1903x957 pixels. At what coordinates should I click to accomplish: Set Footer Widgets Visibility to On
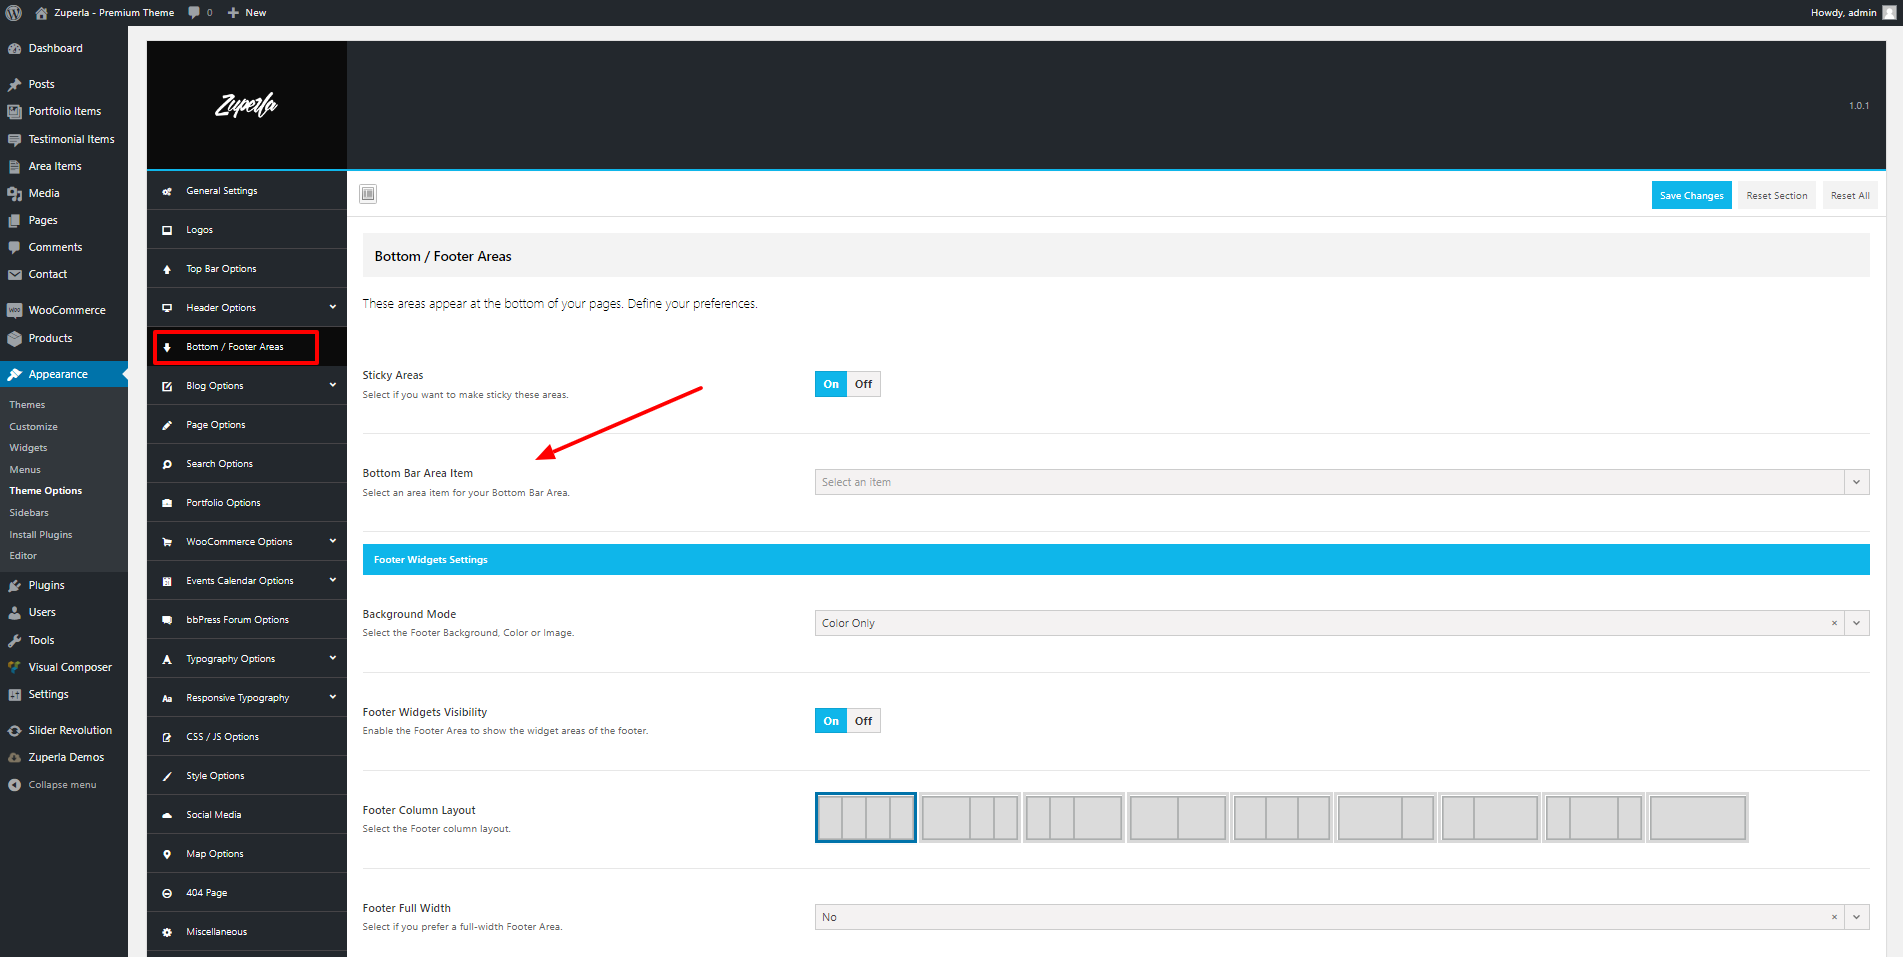point(831,721)
